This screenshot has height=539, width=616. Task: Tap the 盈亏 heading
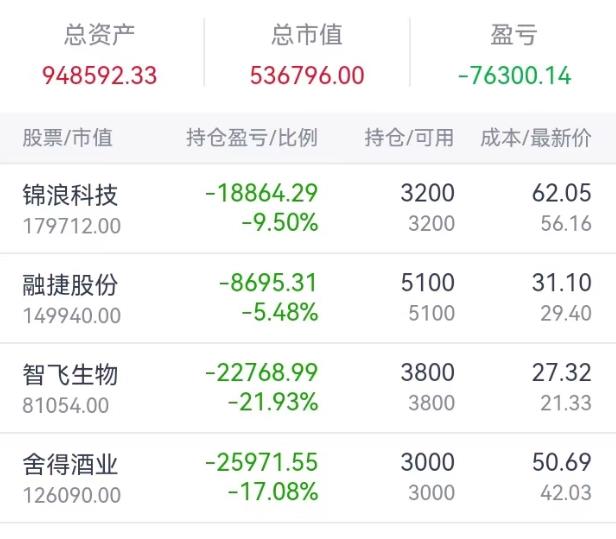(514, 36)
